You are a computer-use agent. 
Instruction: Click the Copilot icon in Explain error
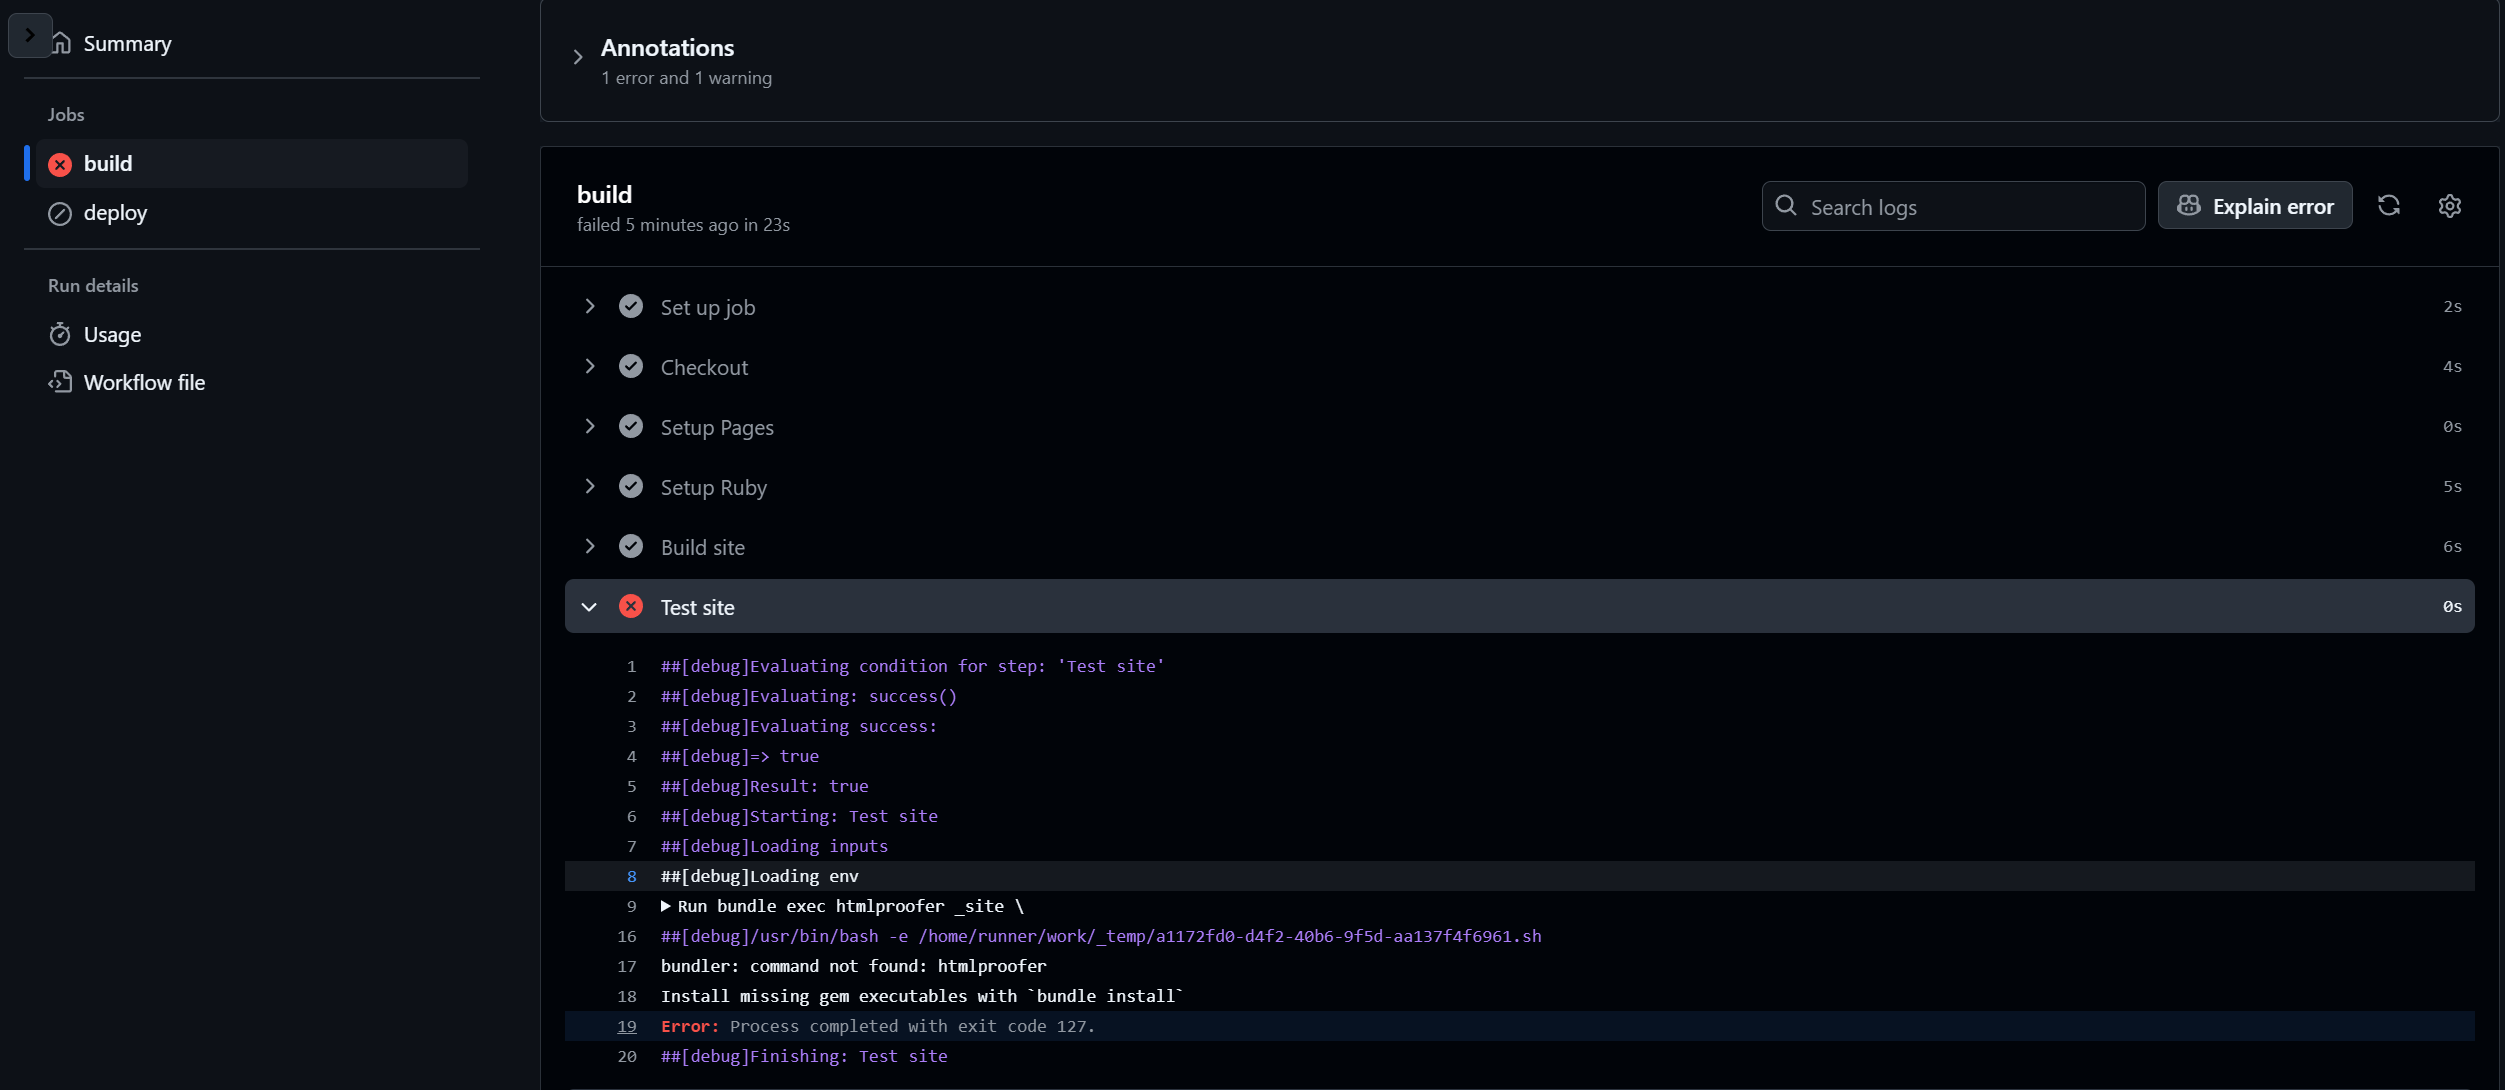2188,206
